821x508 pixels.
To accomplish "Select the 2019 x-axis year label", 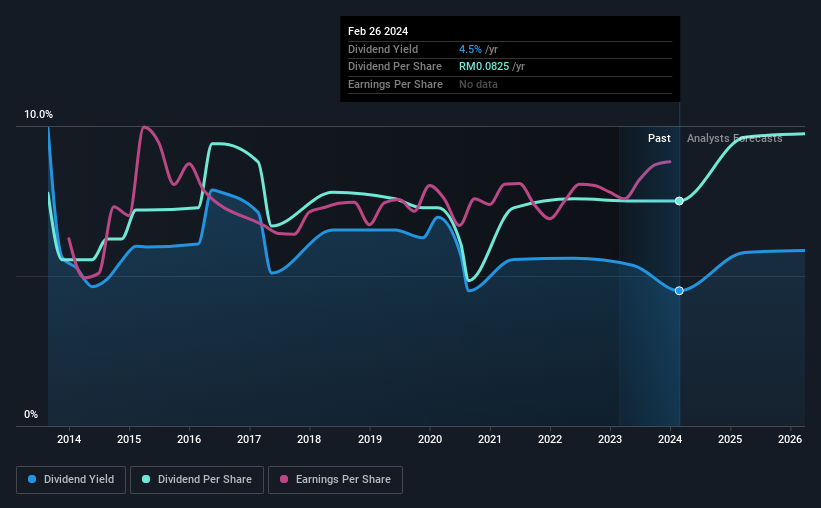I will point(370,439).
